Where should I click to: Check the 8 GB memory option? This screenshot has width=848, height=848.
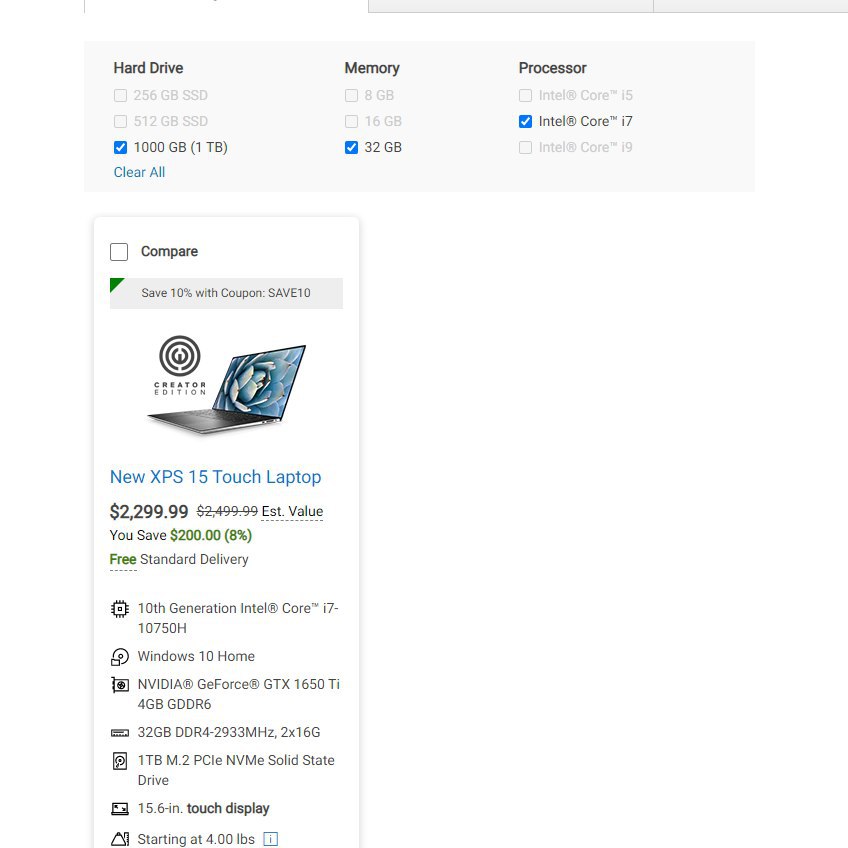352,96
